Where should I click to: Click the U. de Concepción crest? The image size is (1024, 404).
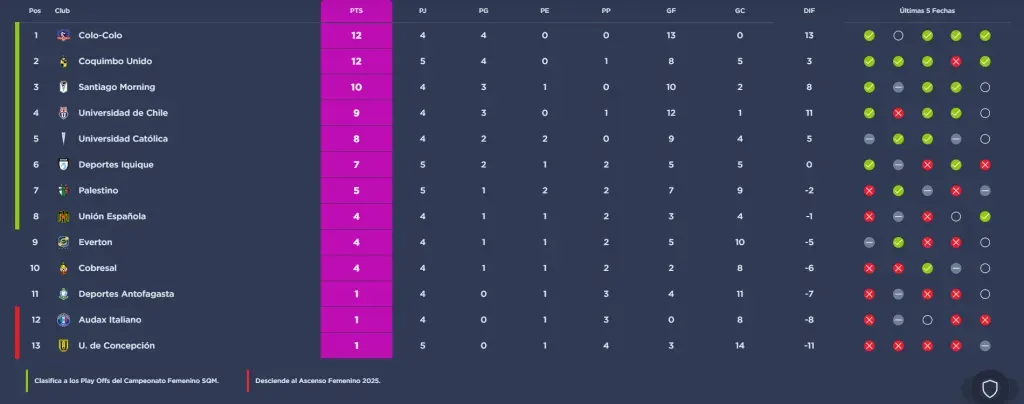[63, 346]
